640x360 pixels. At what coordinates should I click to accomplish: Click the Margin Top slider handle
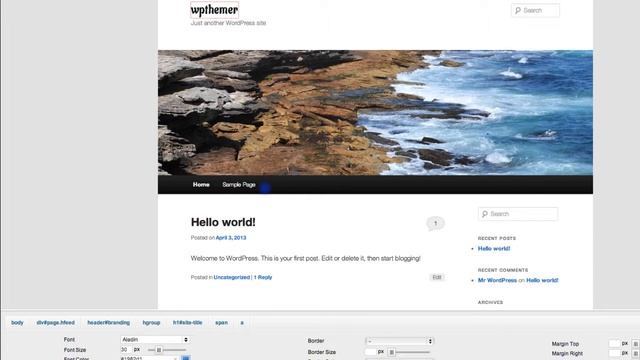coord(636,344)
